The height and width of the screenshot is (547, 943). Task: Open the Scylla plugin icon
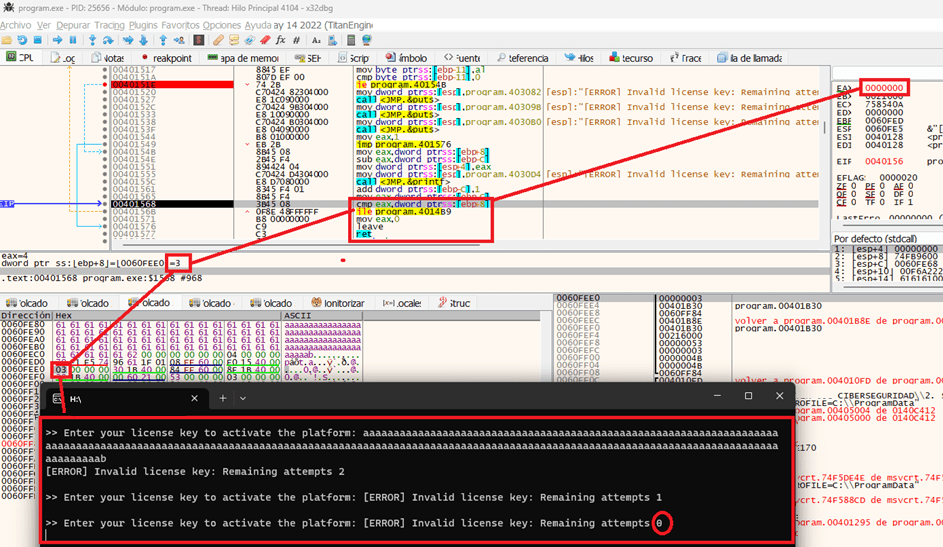click(198, 40)
